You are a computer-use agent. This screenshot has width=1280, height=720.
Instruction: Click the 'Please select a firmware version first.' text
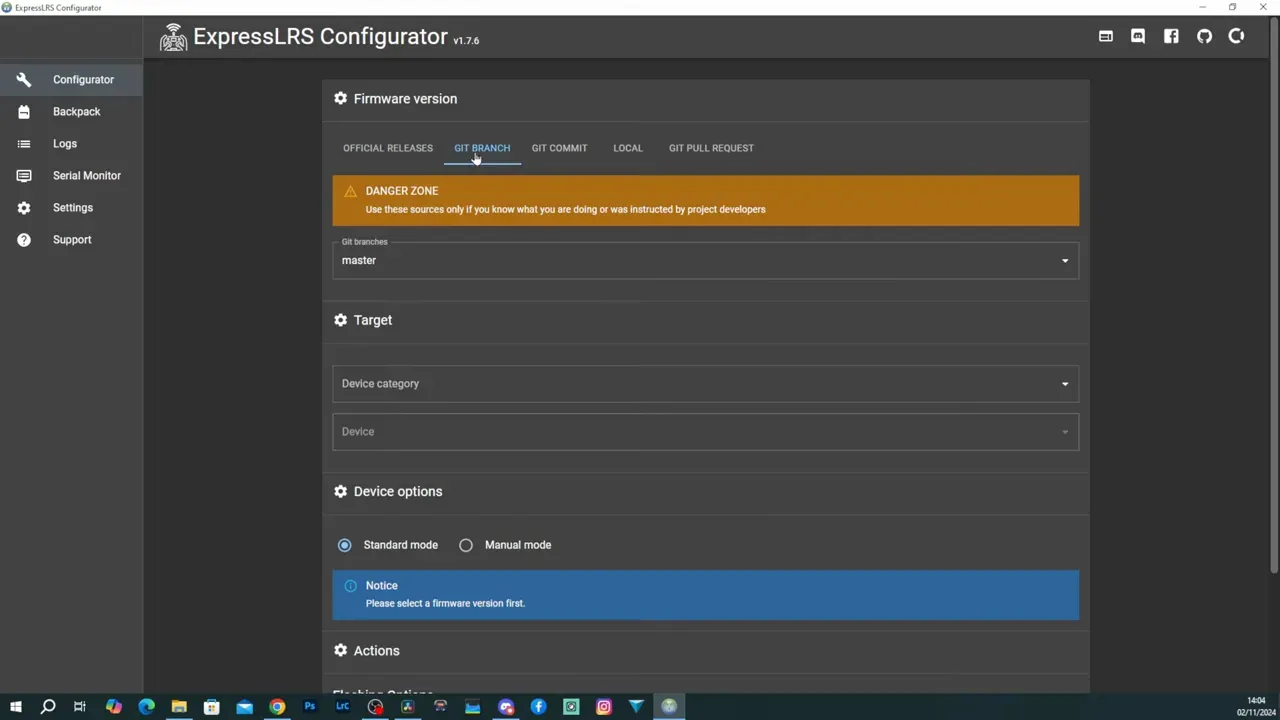coord(445,603)
